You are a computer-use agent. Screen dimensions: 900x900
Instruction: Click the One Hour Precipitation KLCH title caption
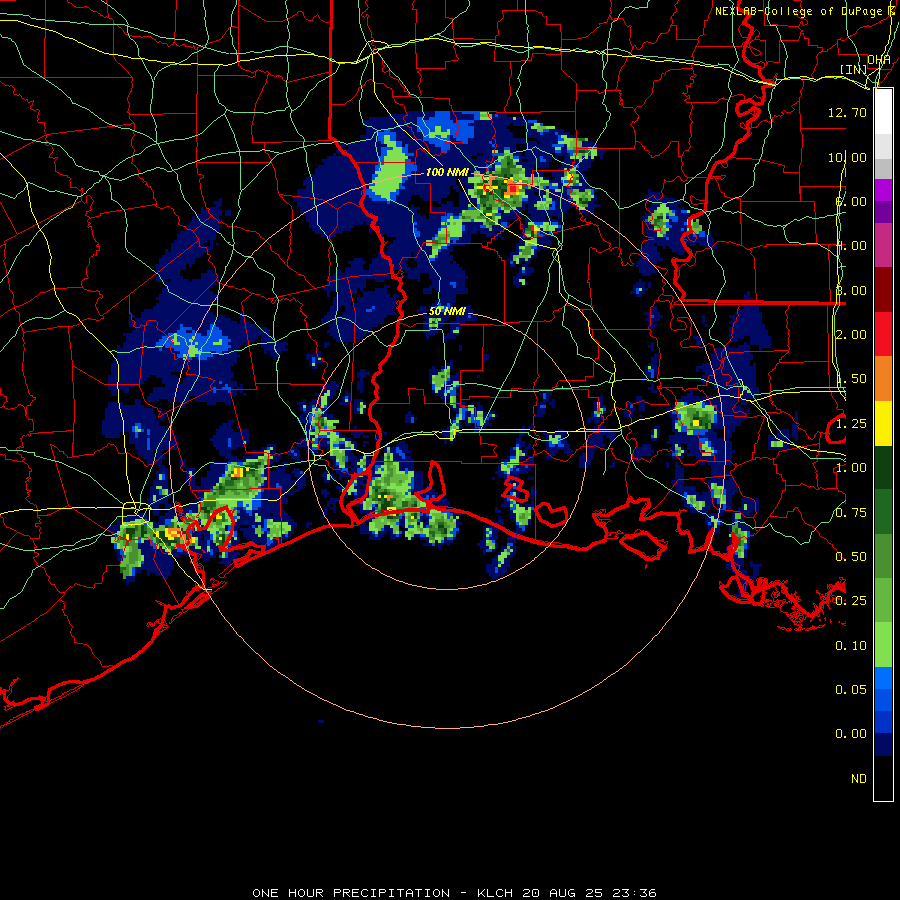[454, 893]
